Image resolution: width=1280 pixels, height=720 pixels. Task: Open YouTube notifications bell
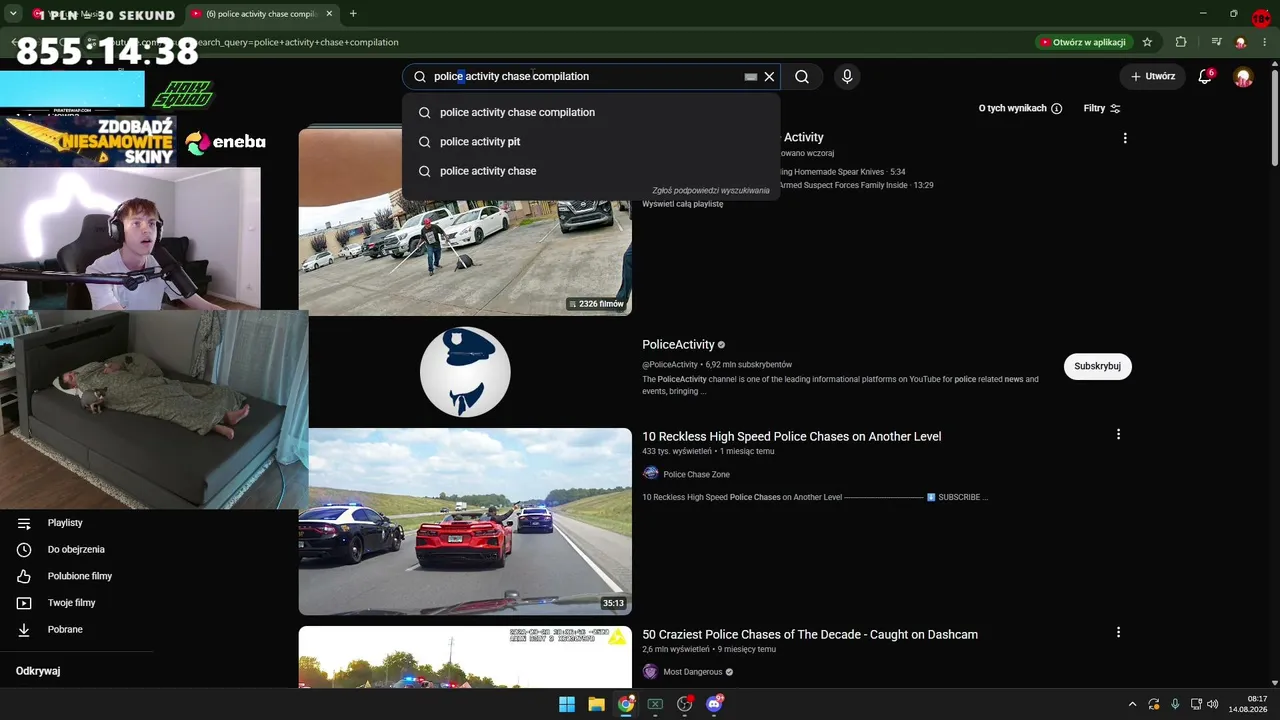(x=1206, y=76)
